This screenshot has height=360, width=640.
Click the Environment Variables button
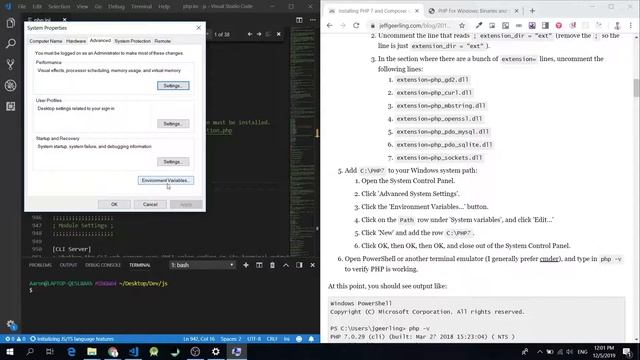(166, 180)
